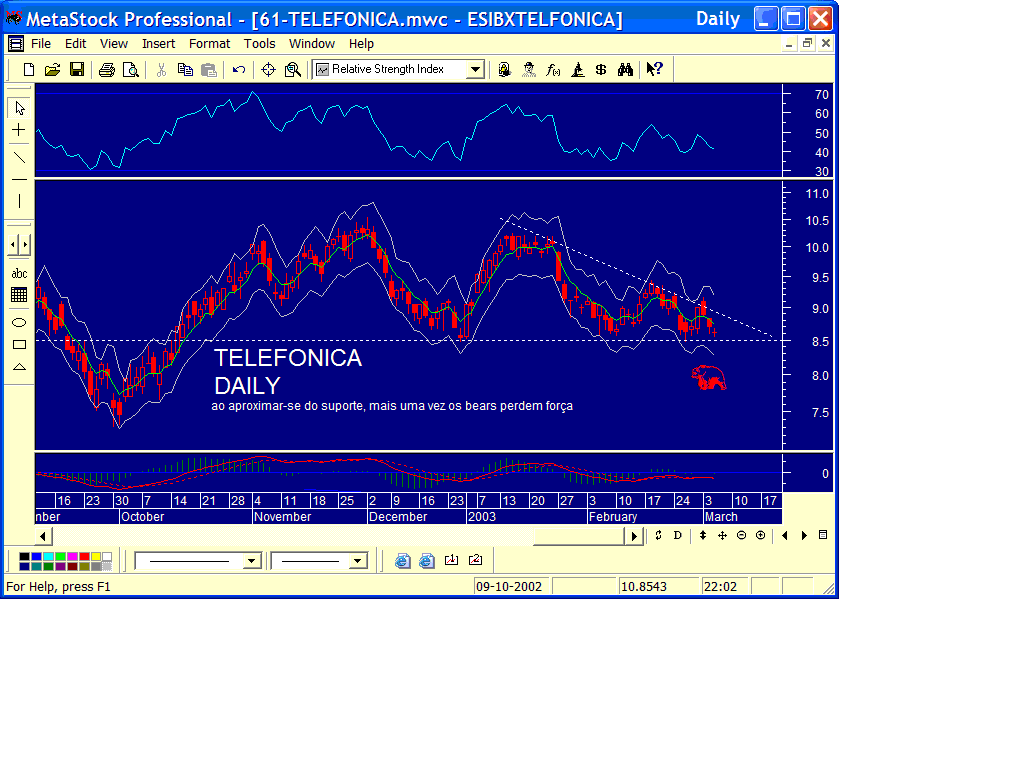Select the abc text tool
The image size is (1024, 768).
pyautogui.click(x=20, y=273)
